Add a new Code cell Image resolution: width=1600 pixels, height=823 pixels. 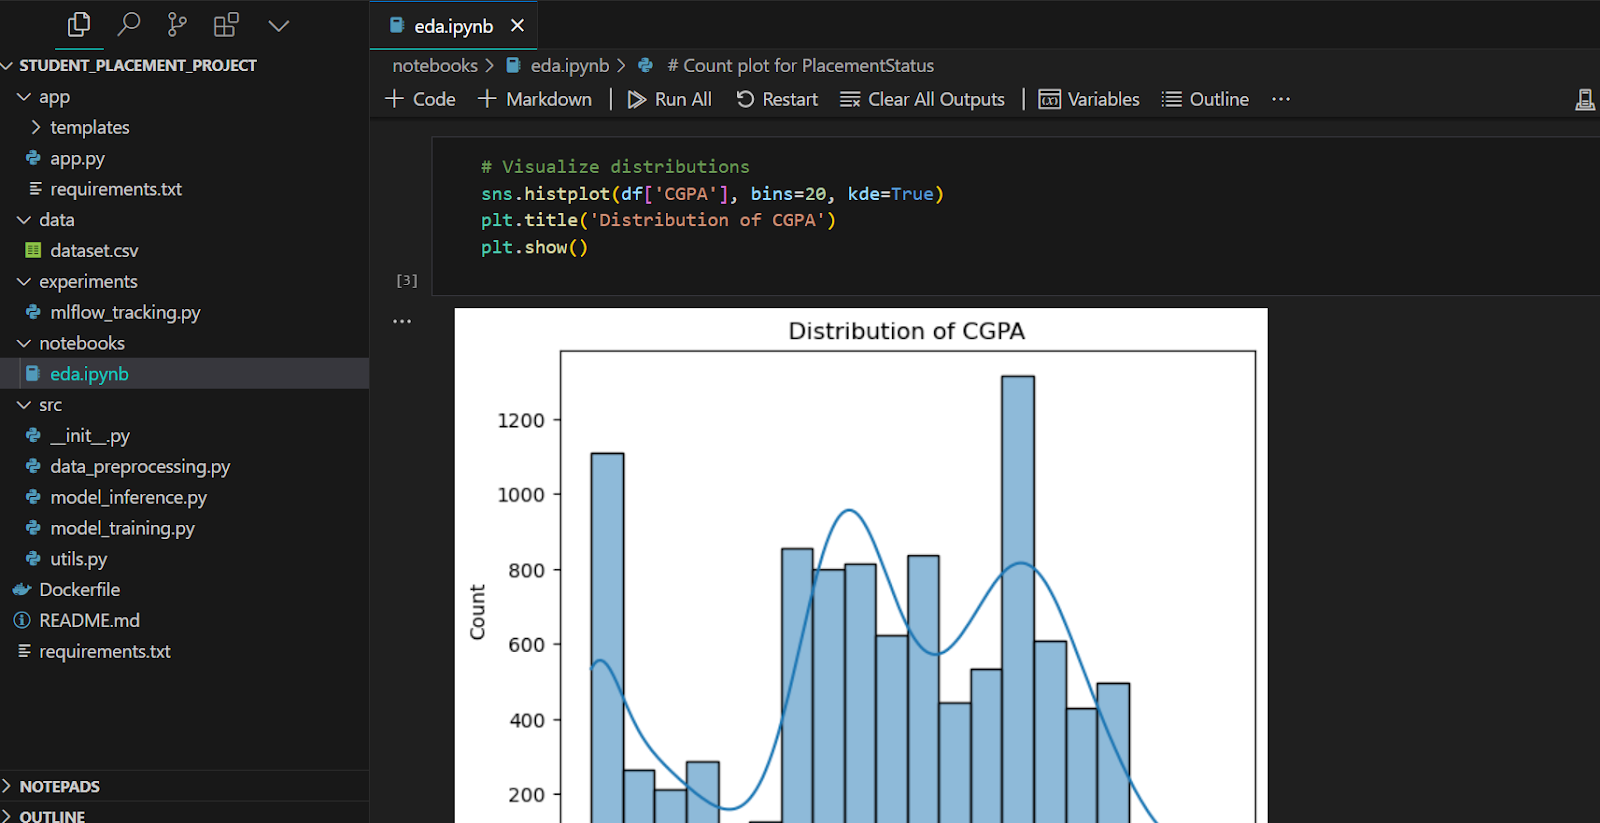[x=420, y=99]
